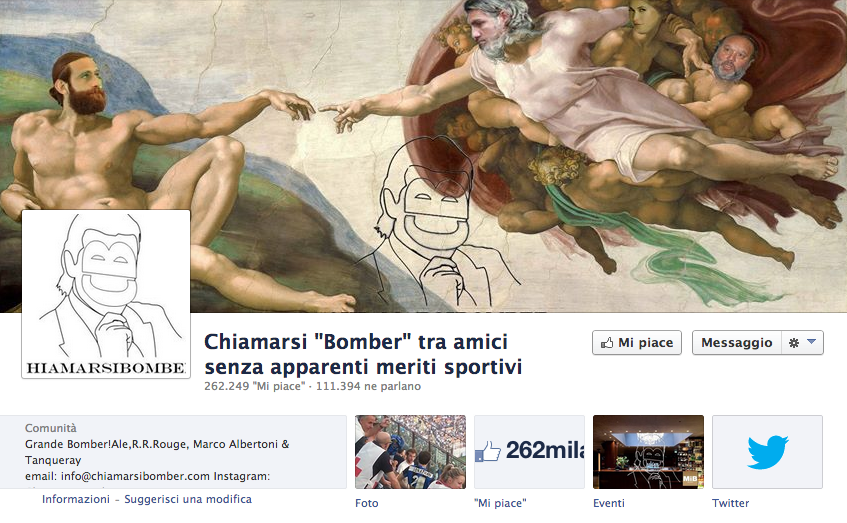Viewport: 847px width, 523px height.
Task: Send a message with the Messaggio button
Action: pos(737,343)
